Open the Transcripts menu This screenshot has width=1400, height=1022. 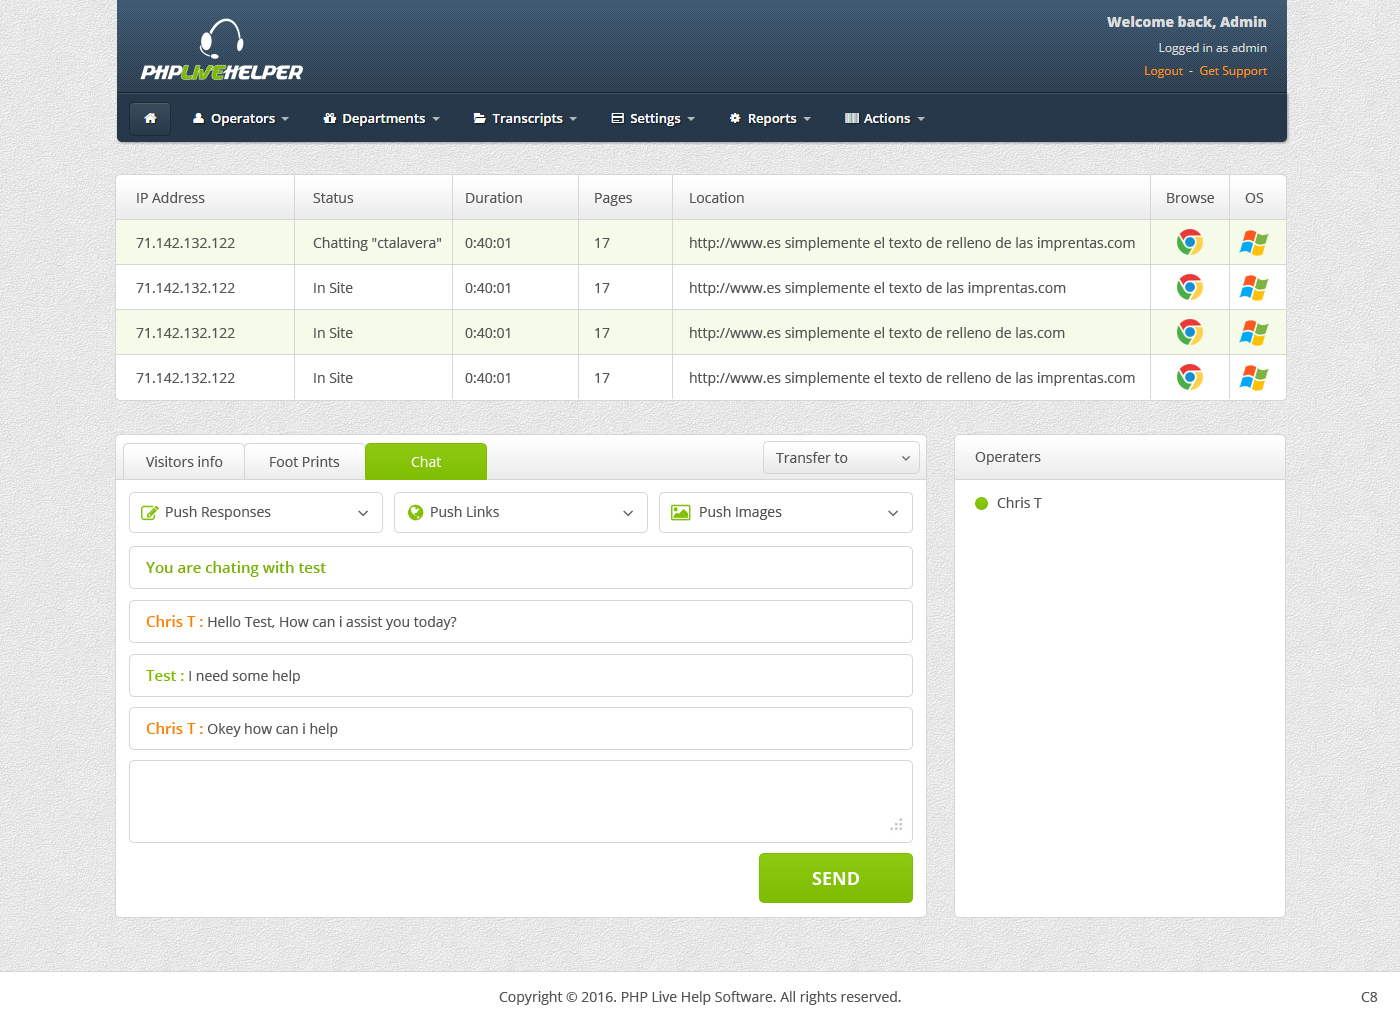click(525, 118)
